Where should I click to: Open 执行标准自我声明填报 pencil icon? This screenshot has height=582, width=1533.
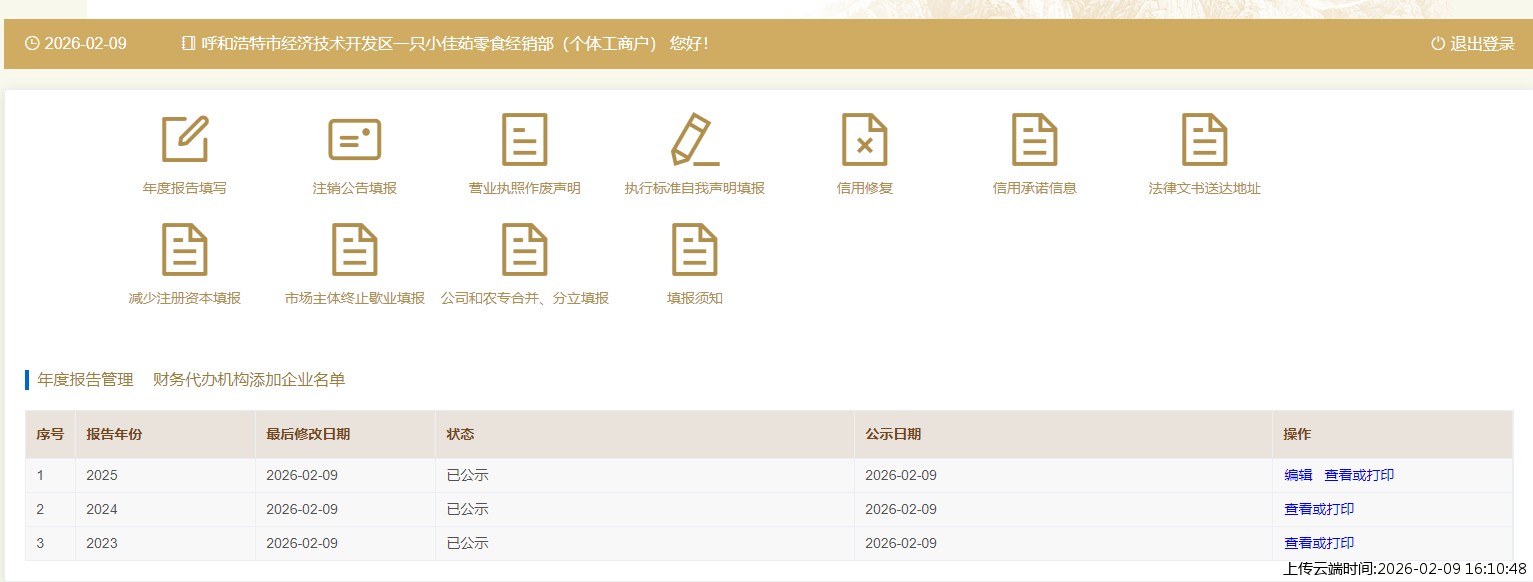pos(694,139)
